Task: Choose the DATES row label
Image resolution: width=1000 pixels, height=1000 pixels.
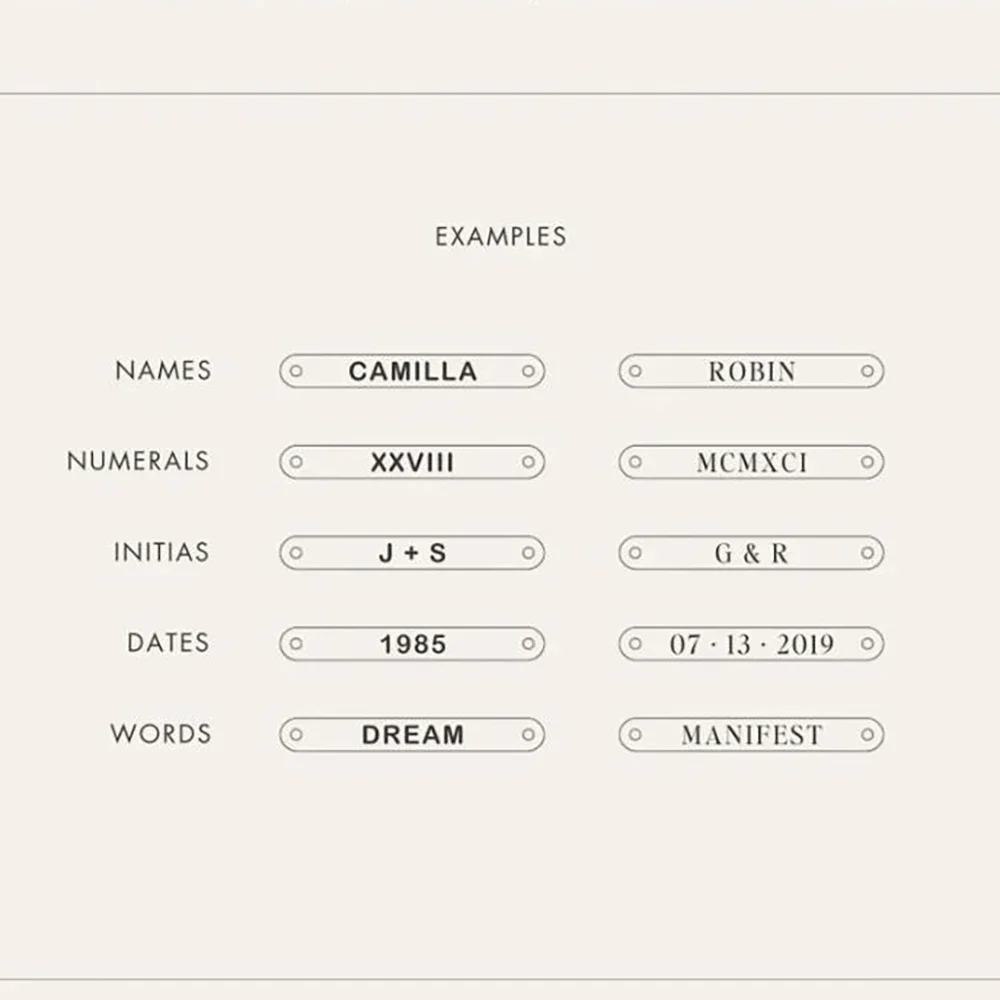Action: pyautogui.click(x=168, y=643)
